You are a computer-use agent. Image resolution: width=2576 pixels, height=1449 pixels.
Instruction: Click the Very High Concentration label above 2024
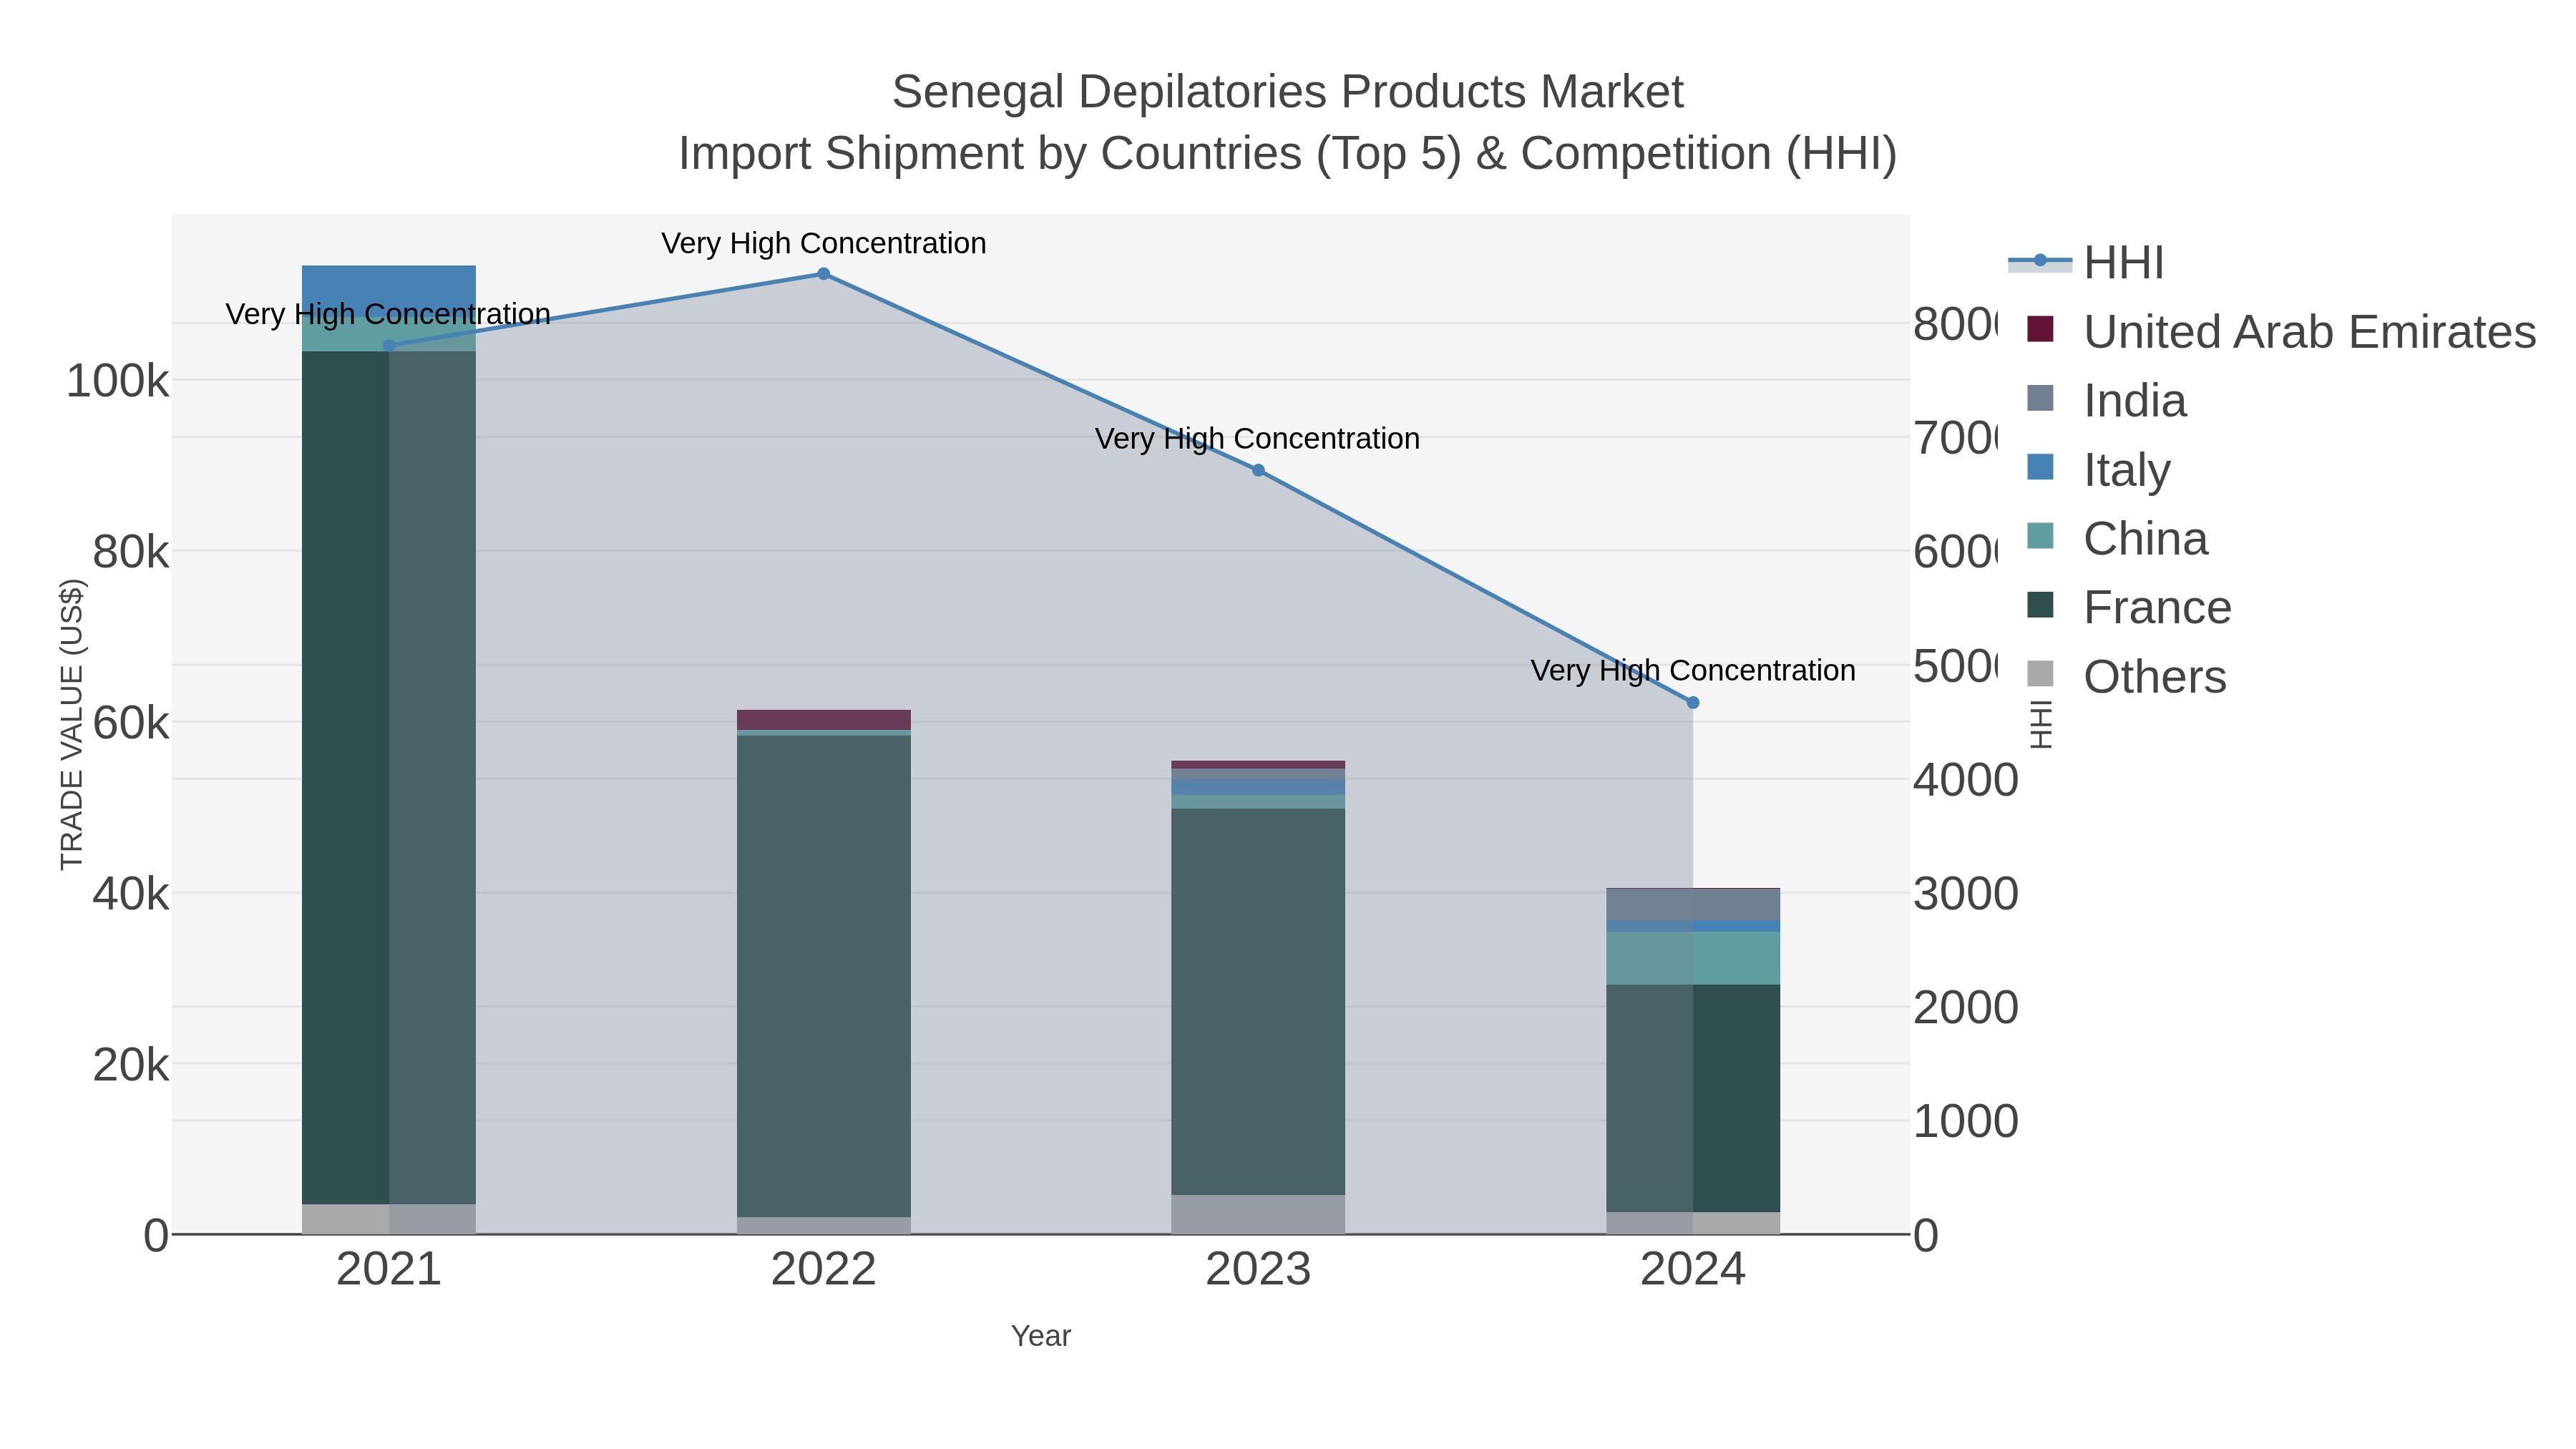pos(1693,670)
